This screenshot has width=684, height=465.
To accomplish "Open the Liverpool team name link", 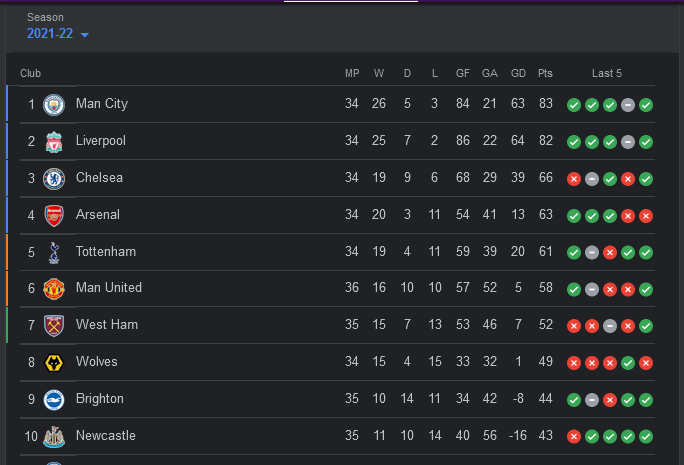I will pos(101,141).
